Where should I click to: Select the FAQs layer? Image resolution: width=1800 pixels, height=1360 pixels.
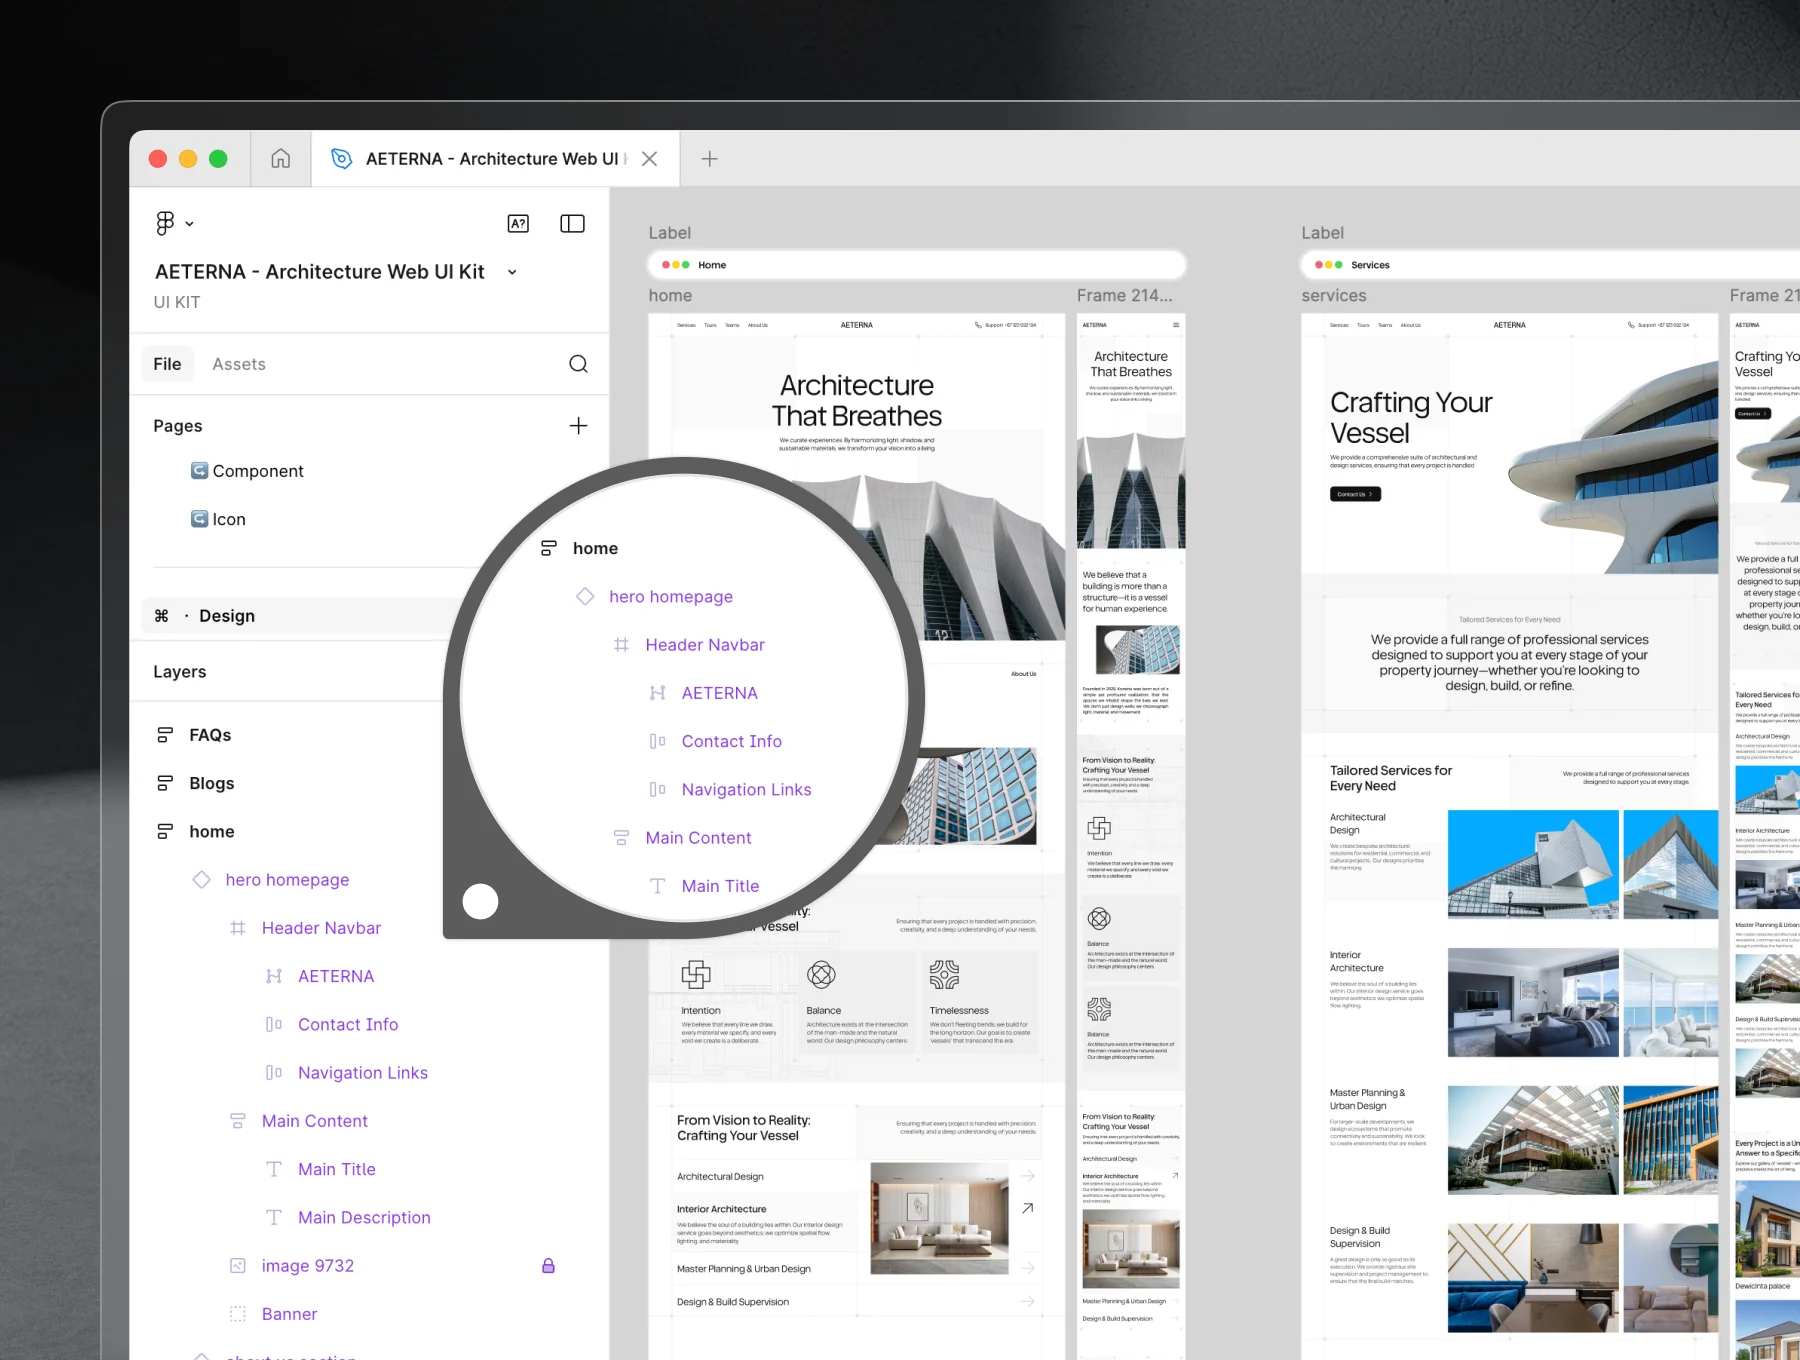(x=210, y=735)
